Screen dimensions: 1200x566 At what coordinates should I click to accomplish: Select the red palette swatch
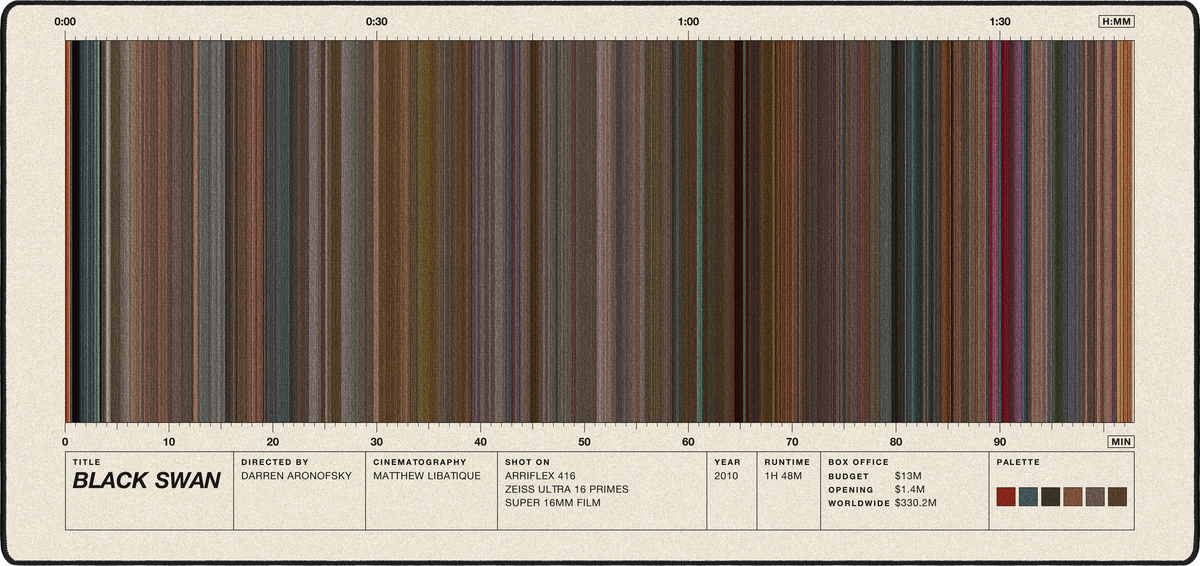pyautogui.click(x=1007, y=497)
